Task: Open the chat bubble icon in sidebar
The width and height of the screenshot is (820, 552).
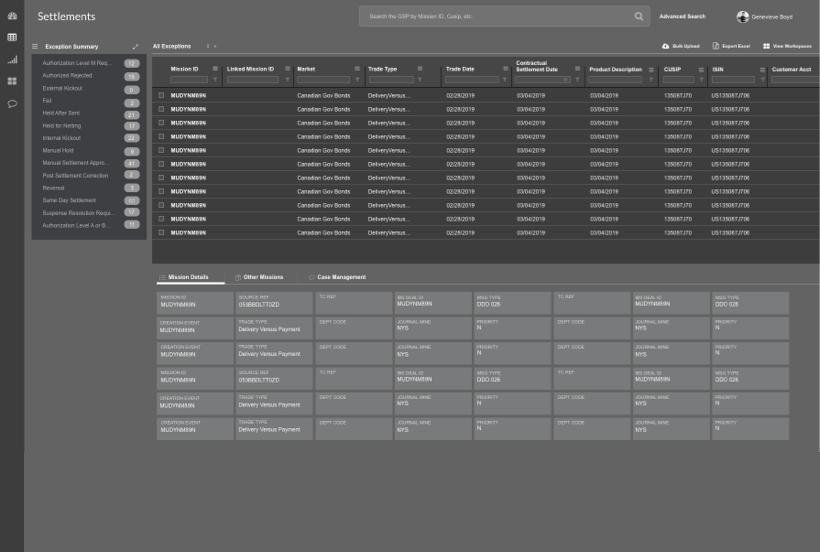Action: pos(12,103)
